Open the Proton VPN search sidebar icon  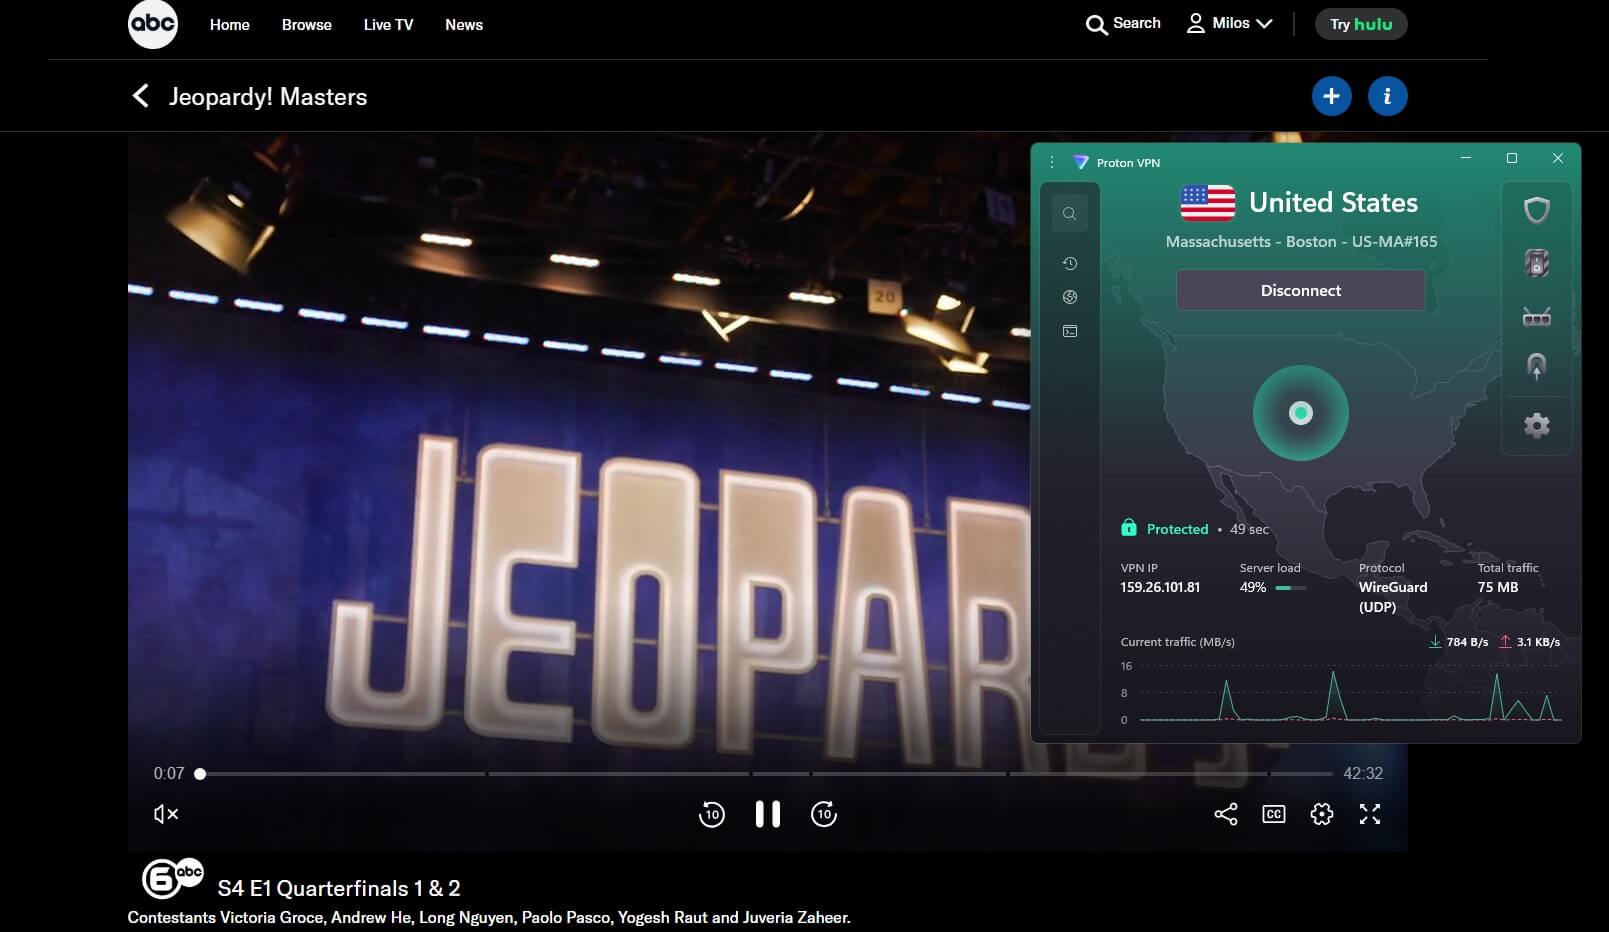[1070, 213]
